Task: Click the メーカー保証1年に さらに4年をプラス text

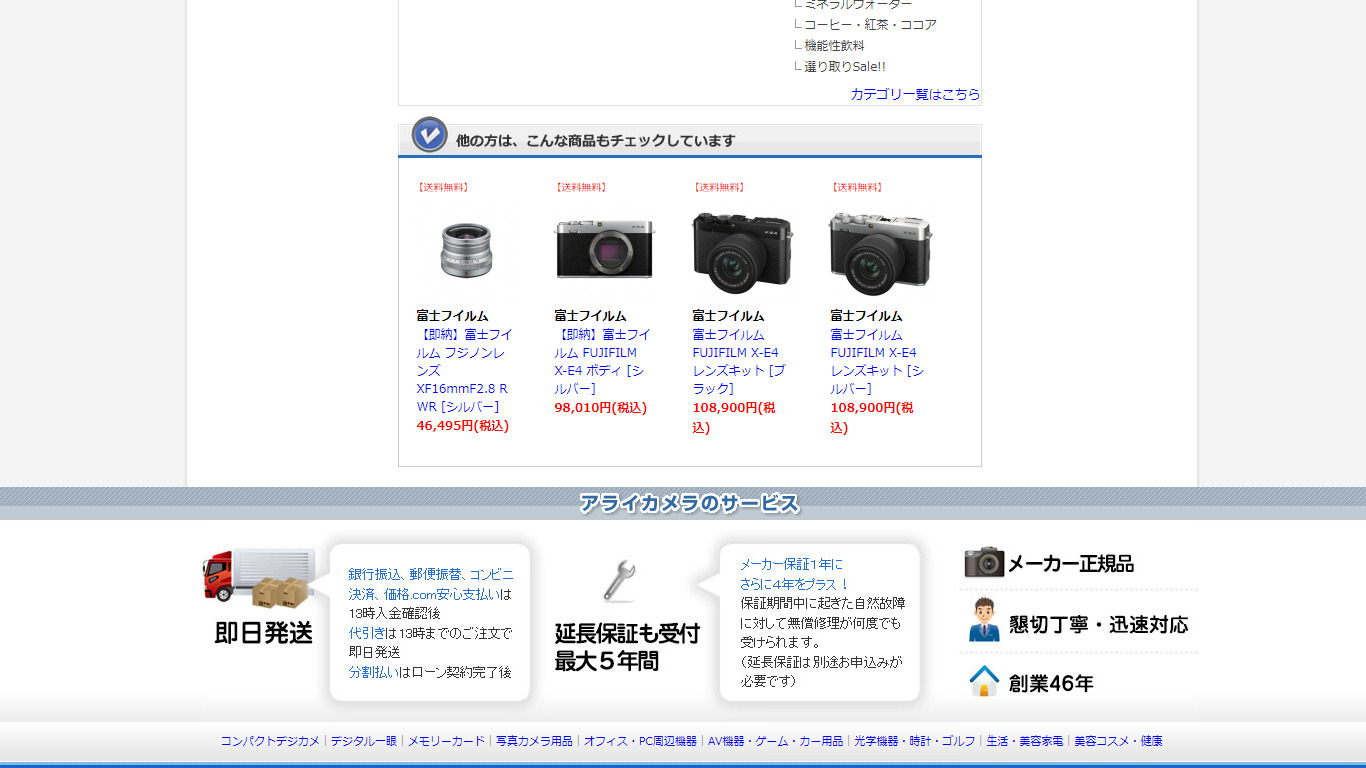Action: (795, 574)
